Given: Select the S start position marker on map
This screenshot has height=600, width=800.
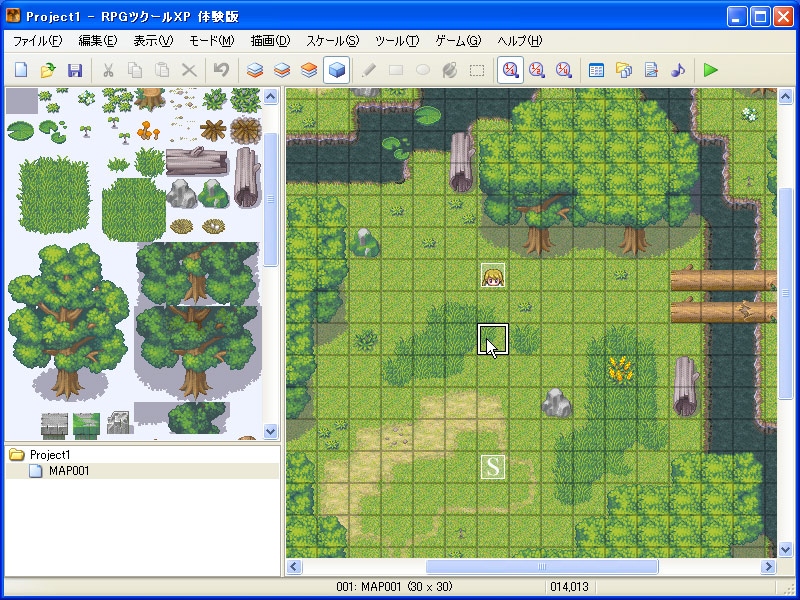Looking at the screenshot, I should click(493, 467).
